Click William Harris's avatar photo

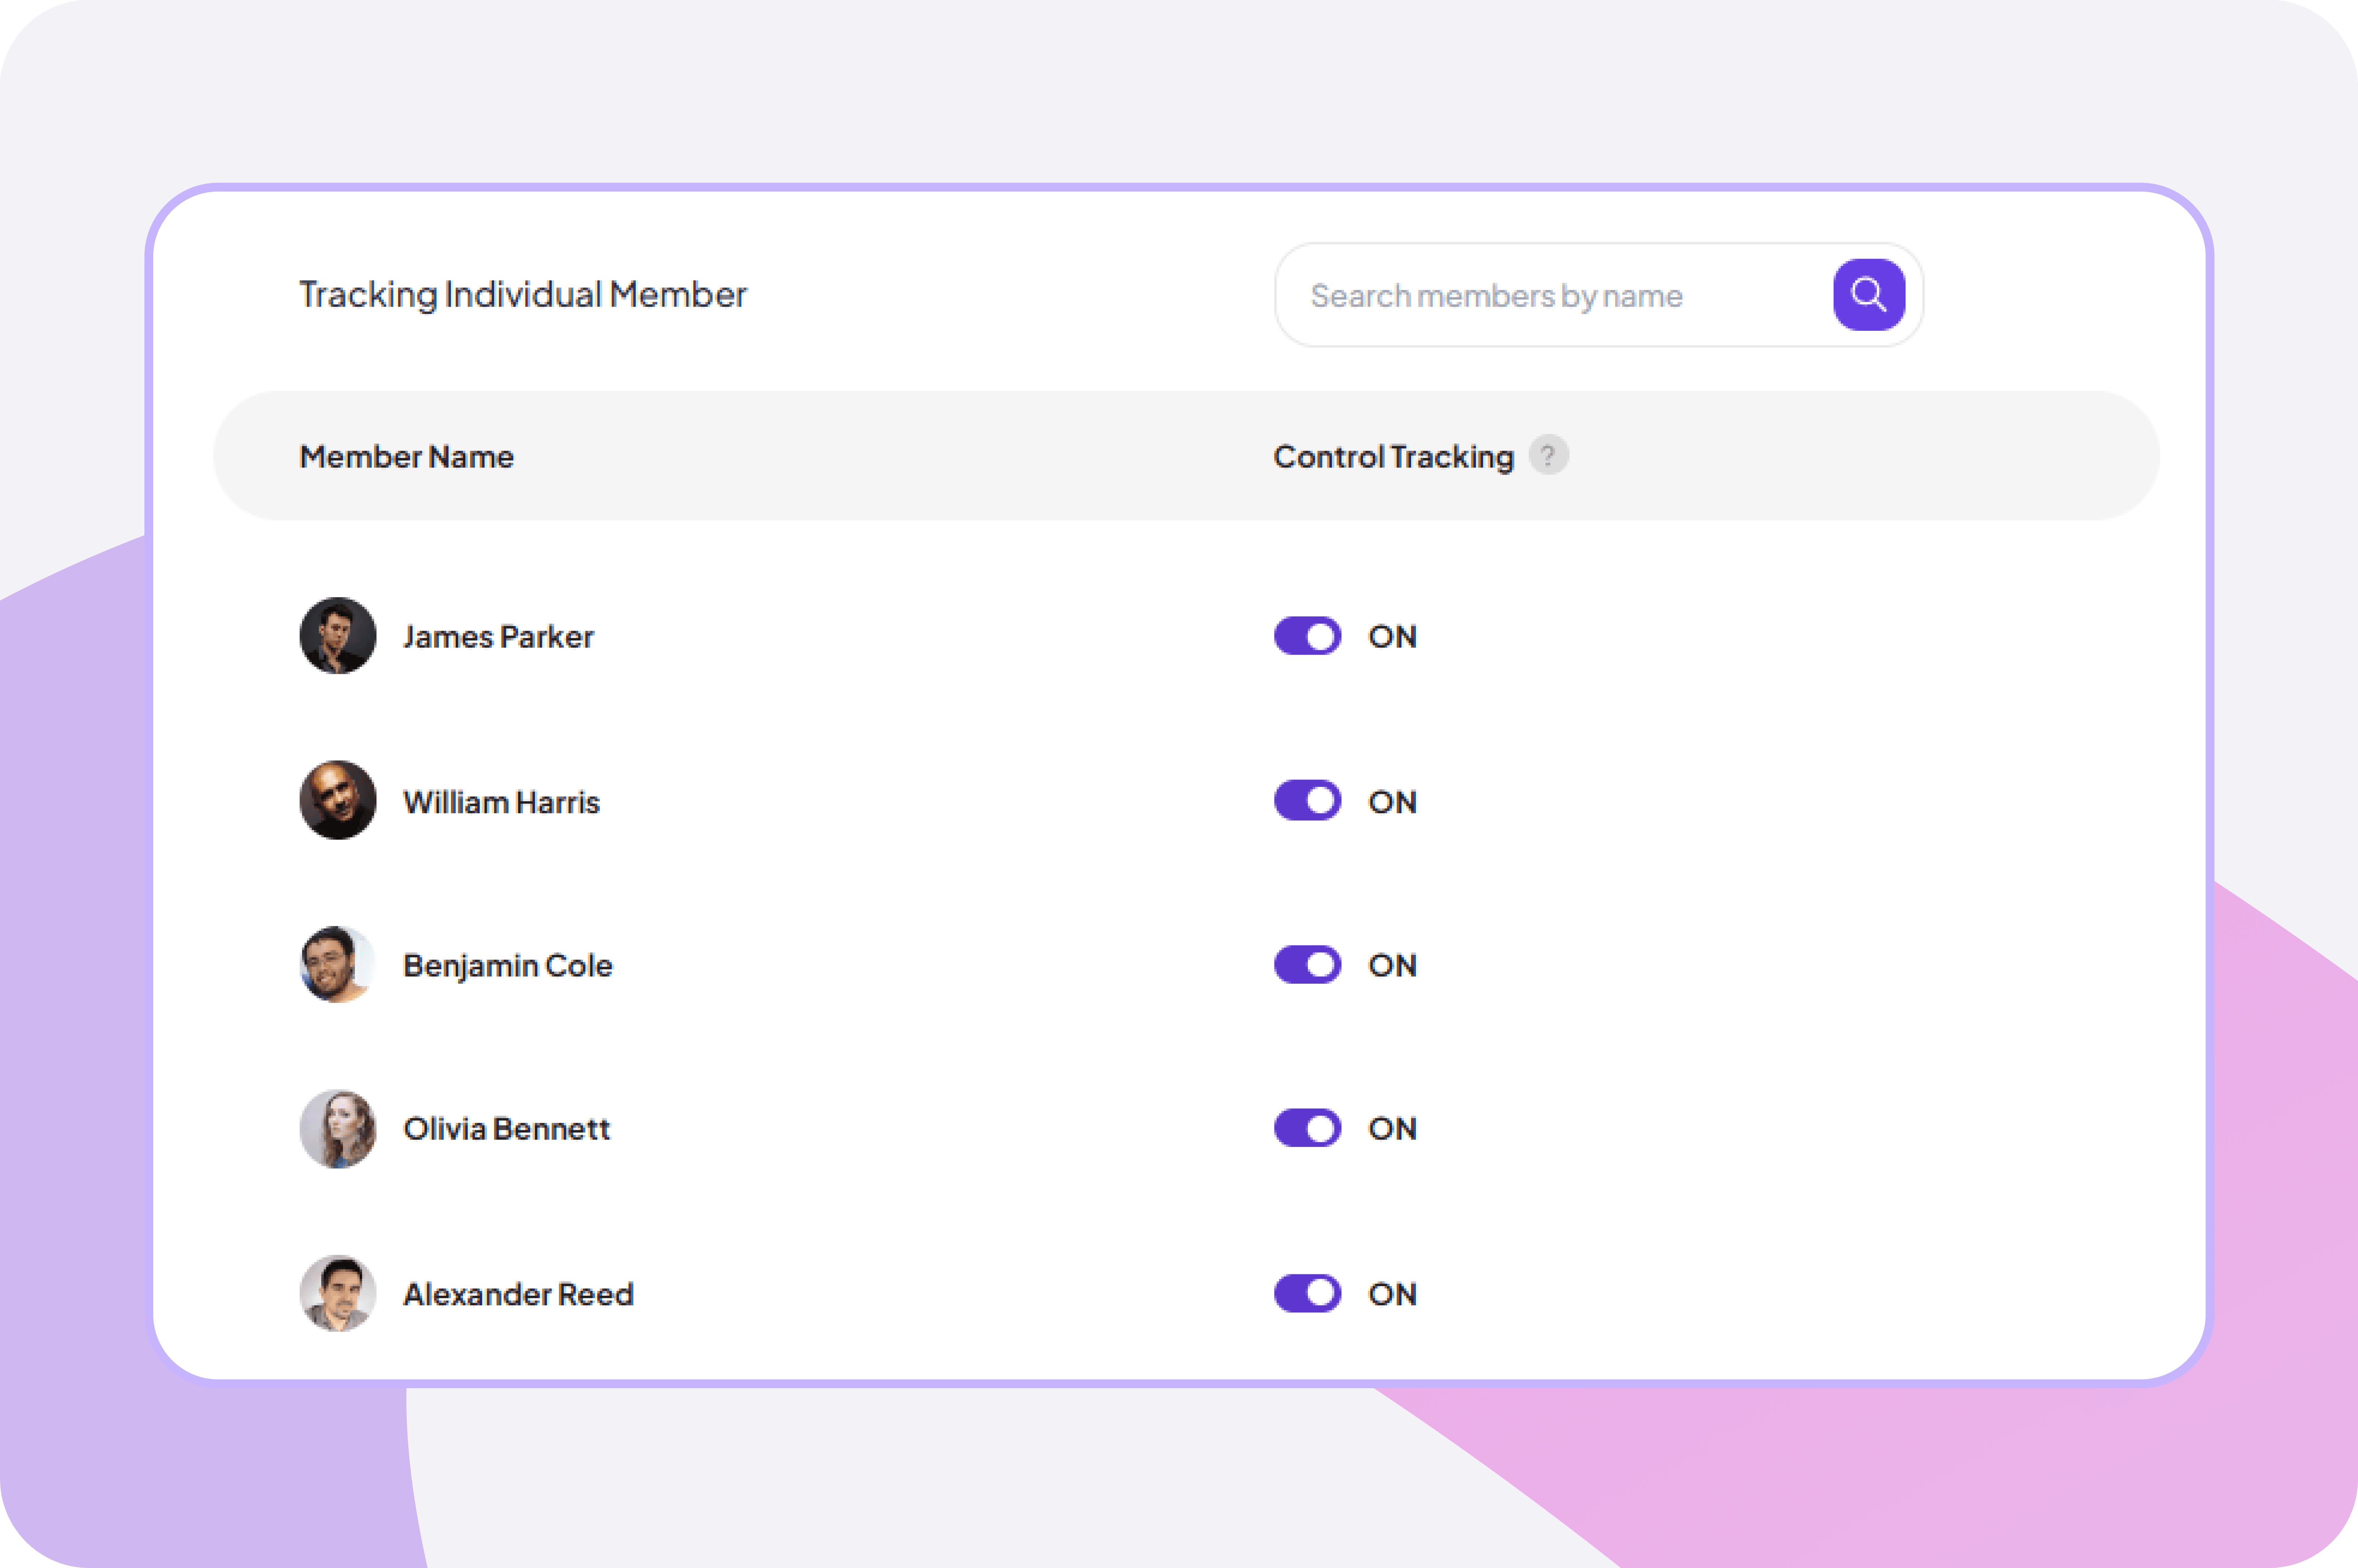tap(337, 800)
